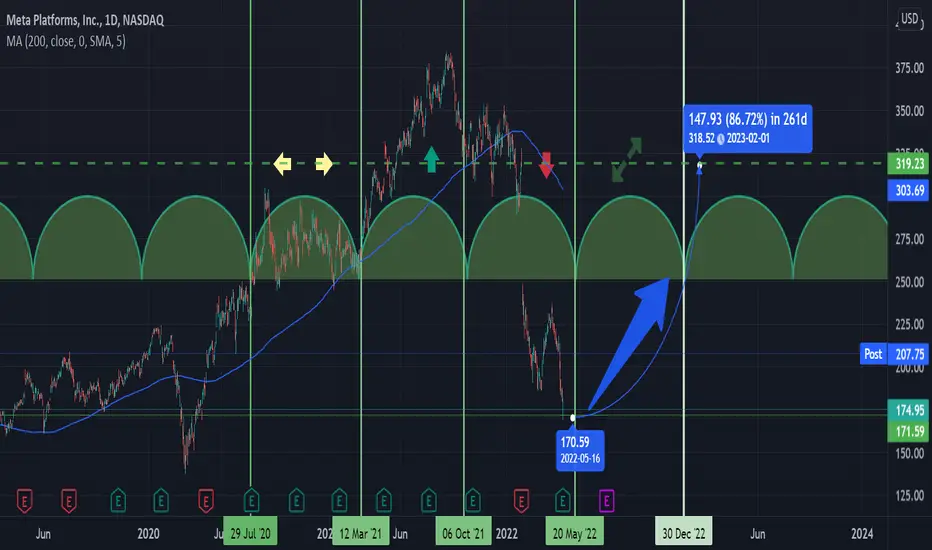Click the Meta Platforms, Inc. chart title

(85, 20)
